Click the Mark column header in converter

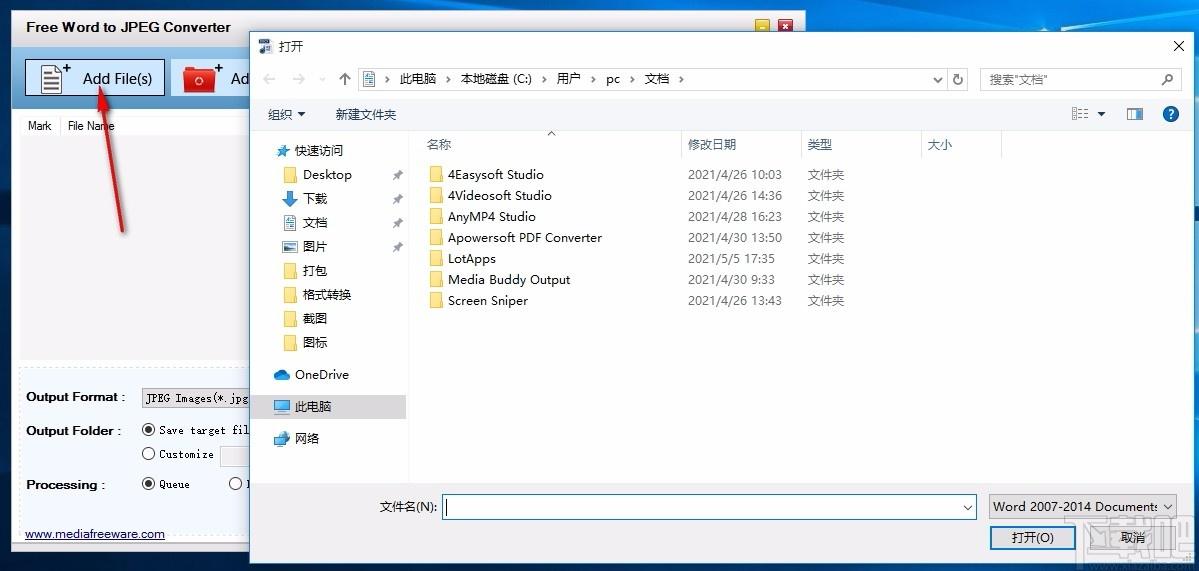click(x=40, y=126)
